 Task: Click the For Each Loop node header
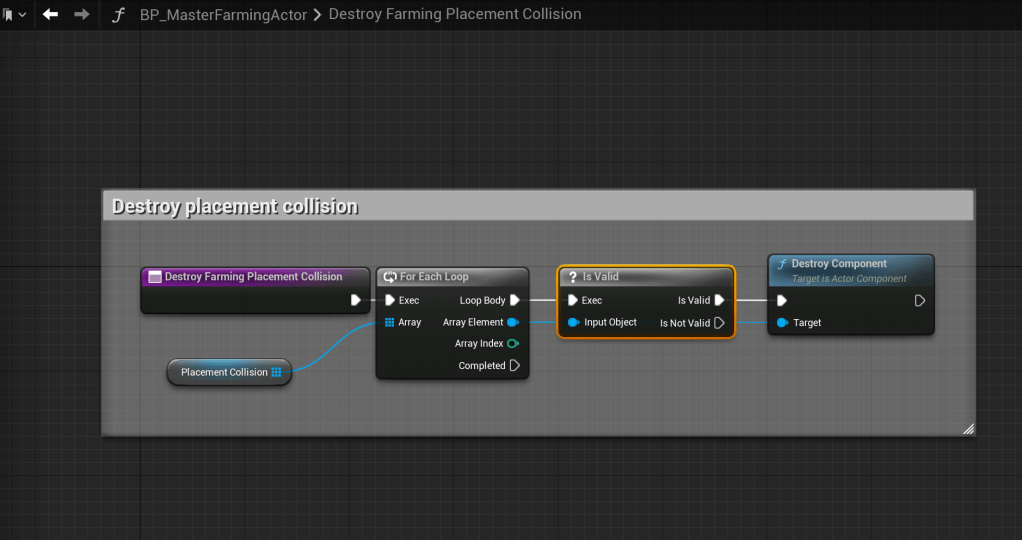coord(452,277)
